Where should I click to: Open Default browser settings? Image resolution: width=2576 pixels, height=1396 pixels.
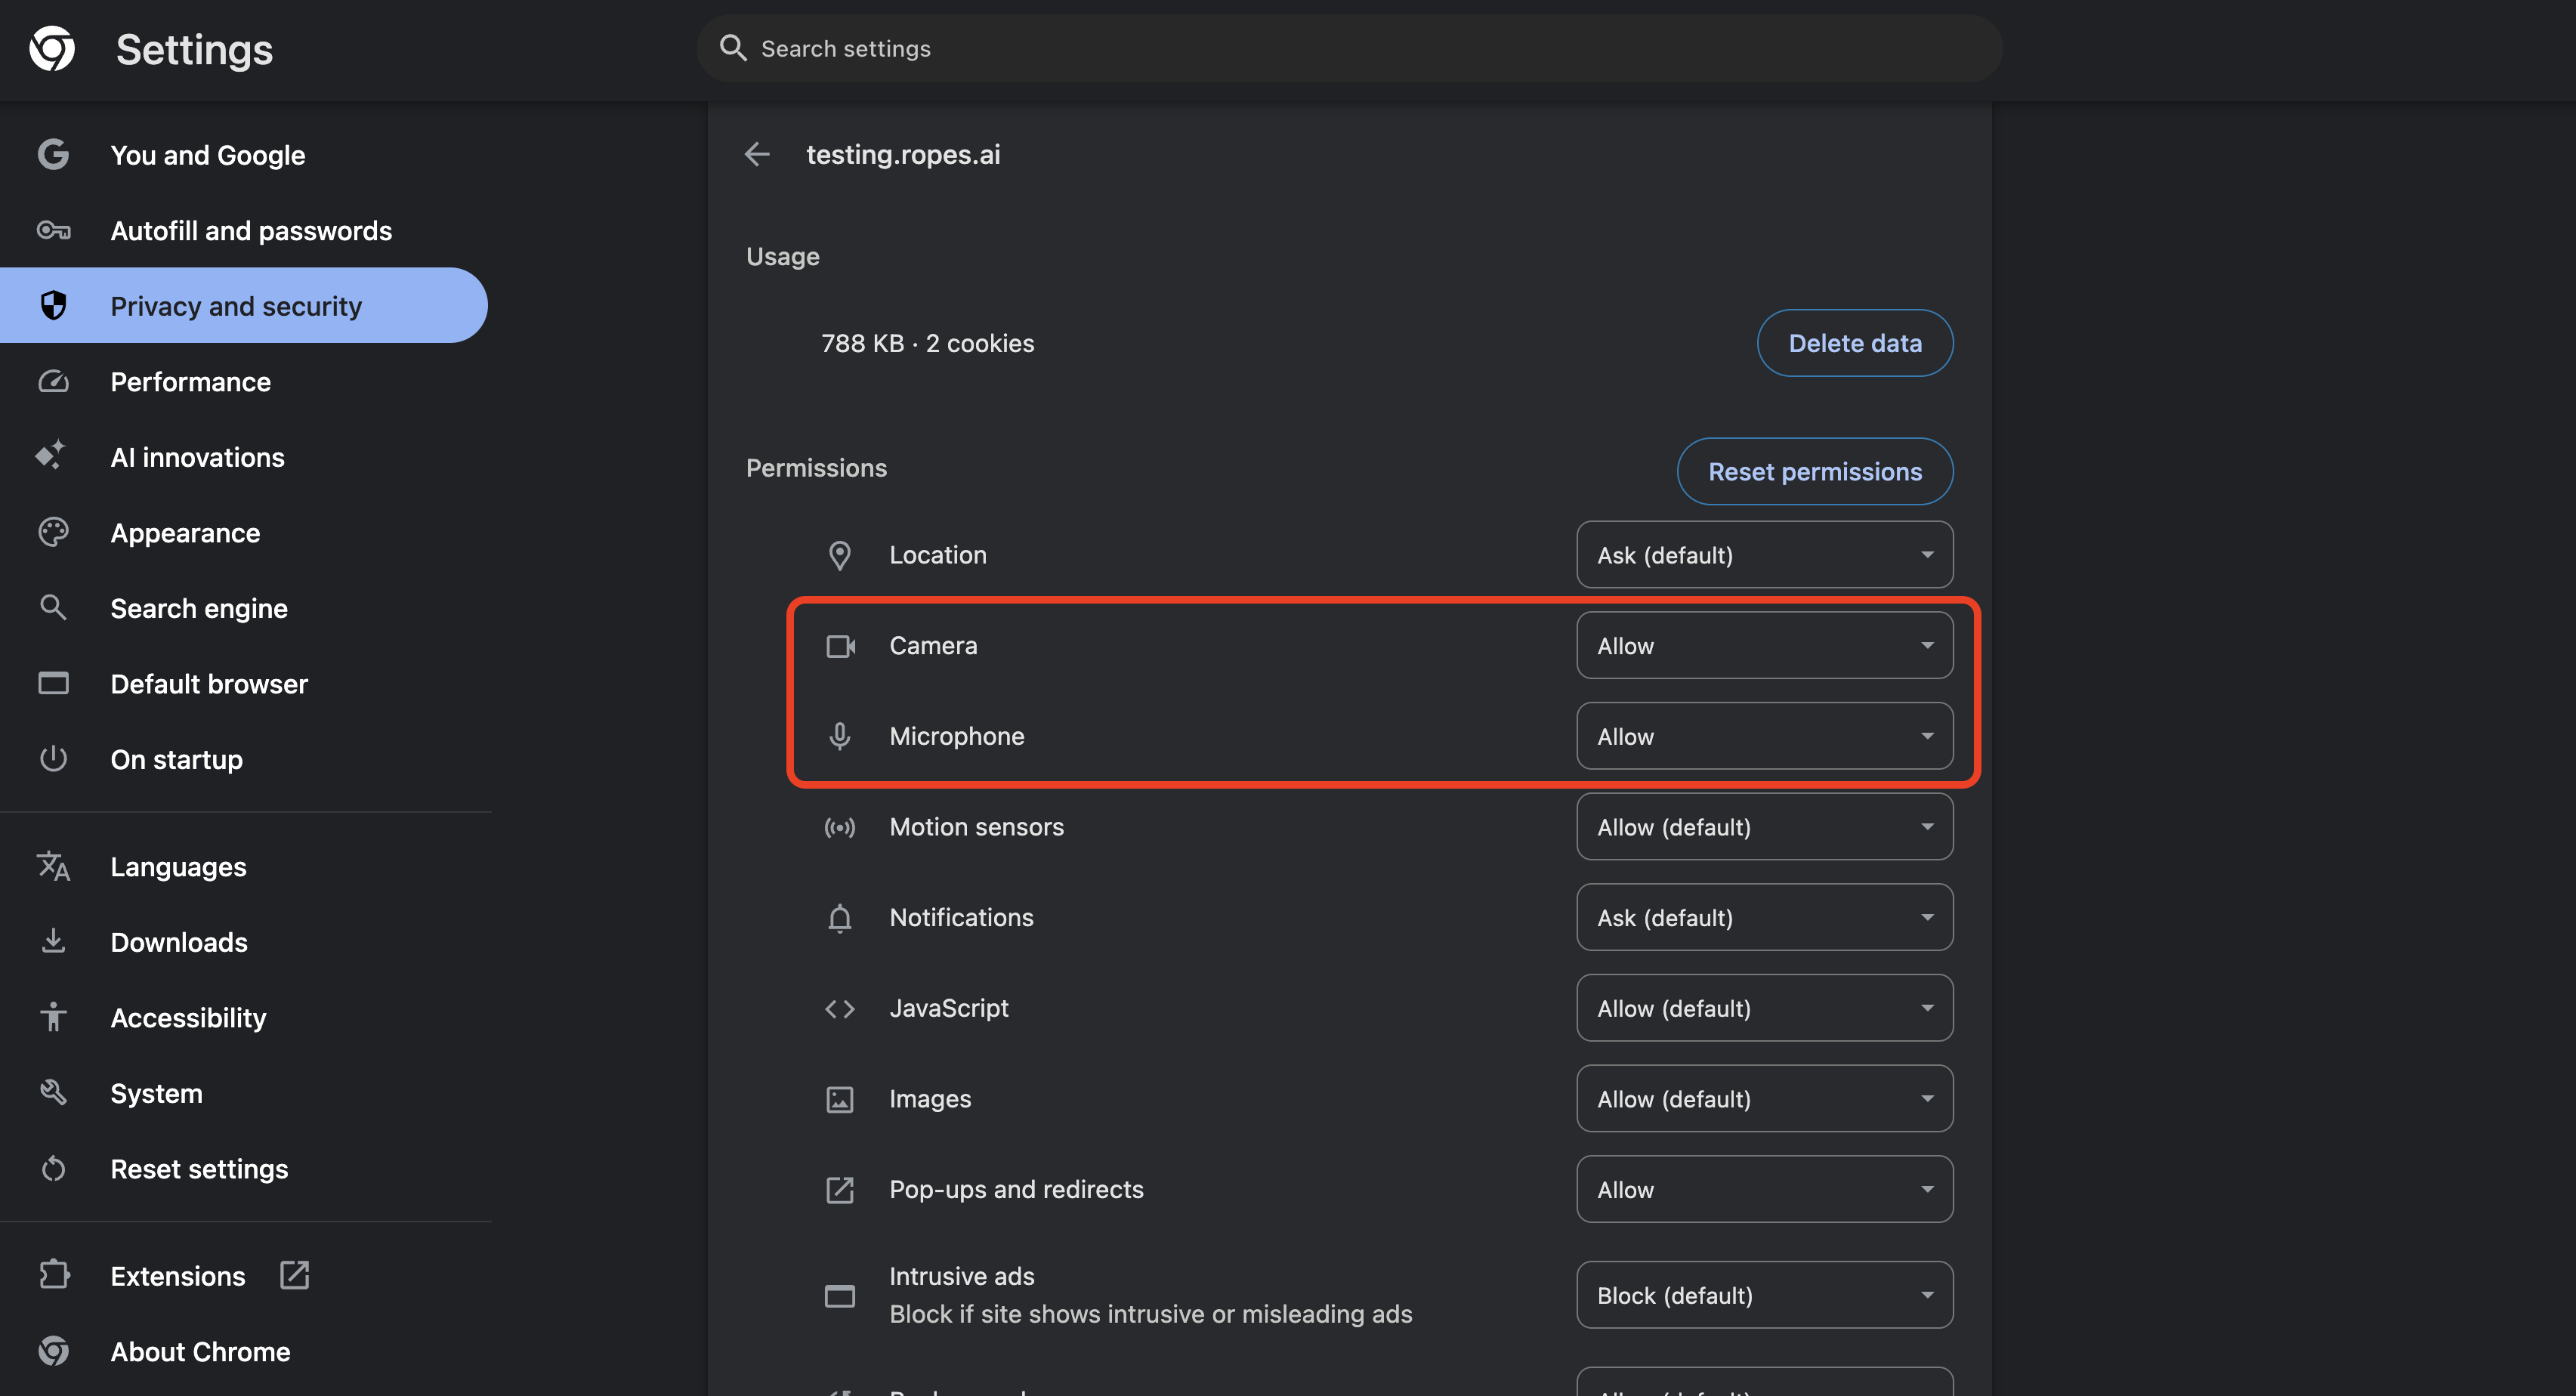244,683
